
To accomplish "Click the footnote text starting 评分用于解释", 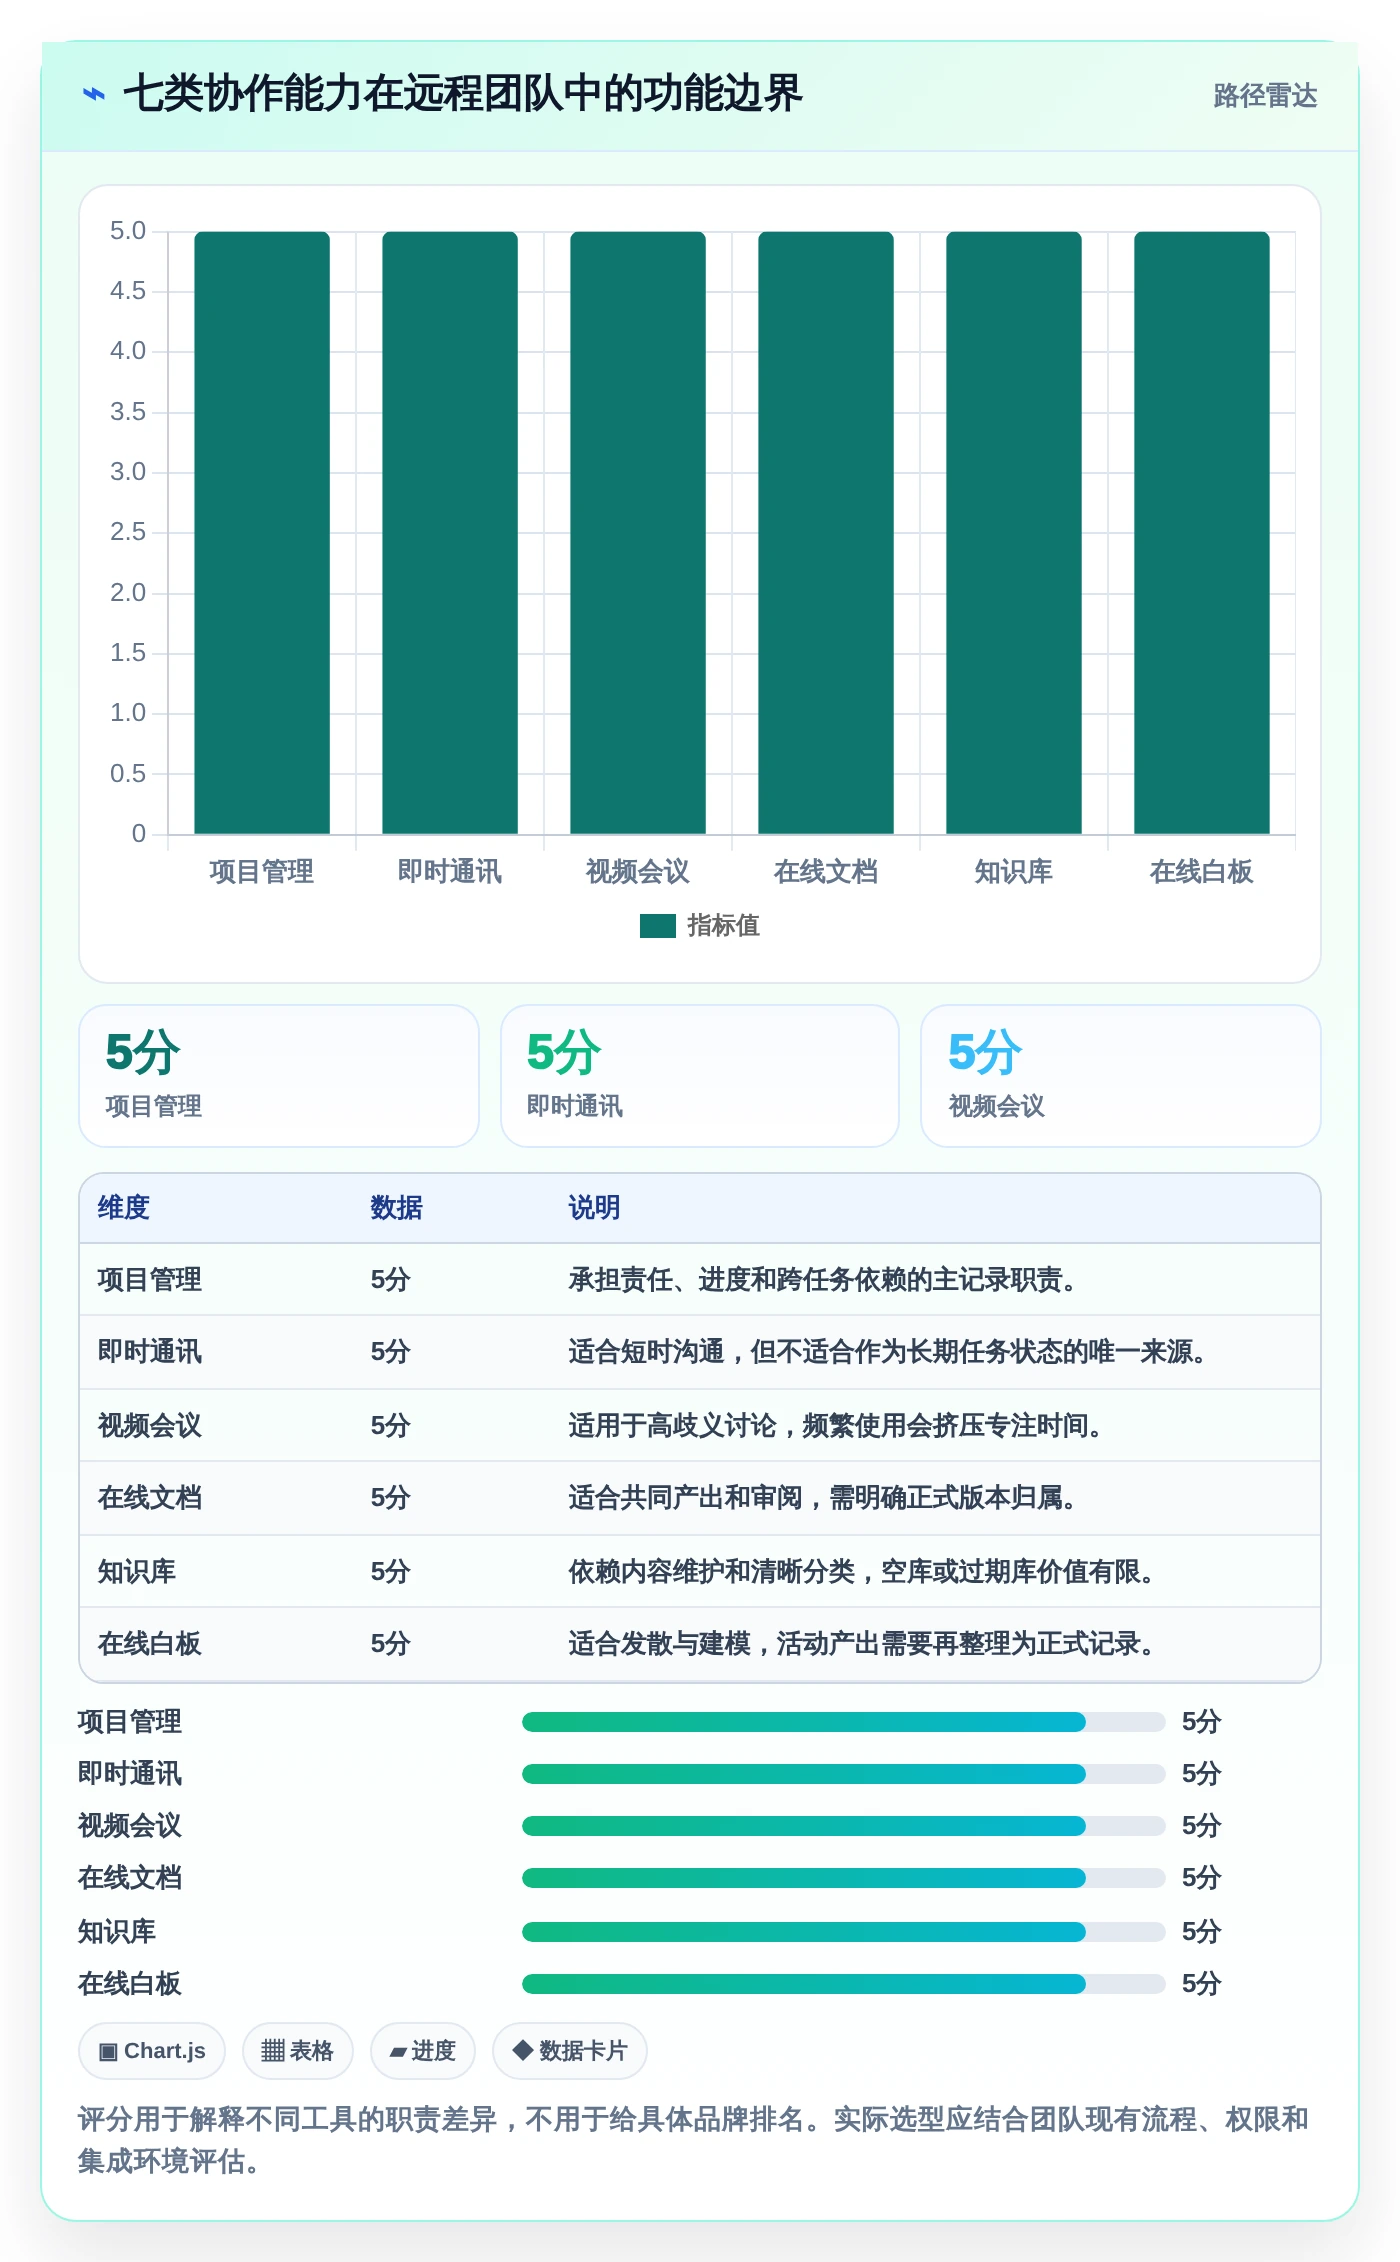I will (x=693, y=2140).
